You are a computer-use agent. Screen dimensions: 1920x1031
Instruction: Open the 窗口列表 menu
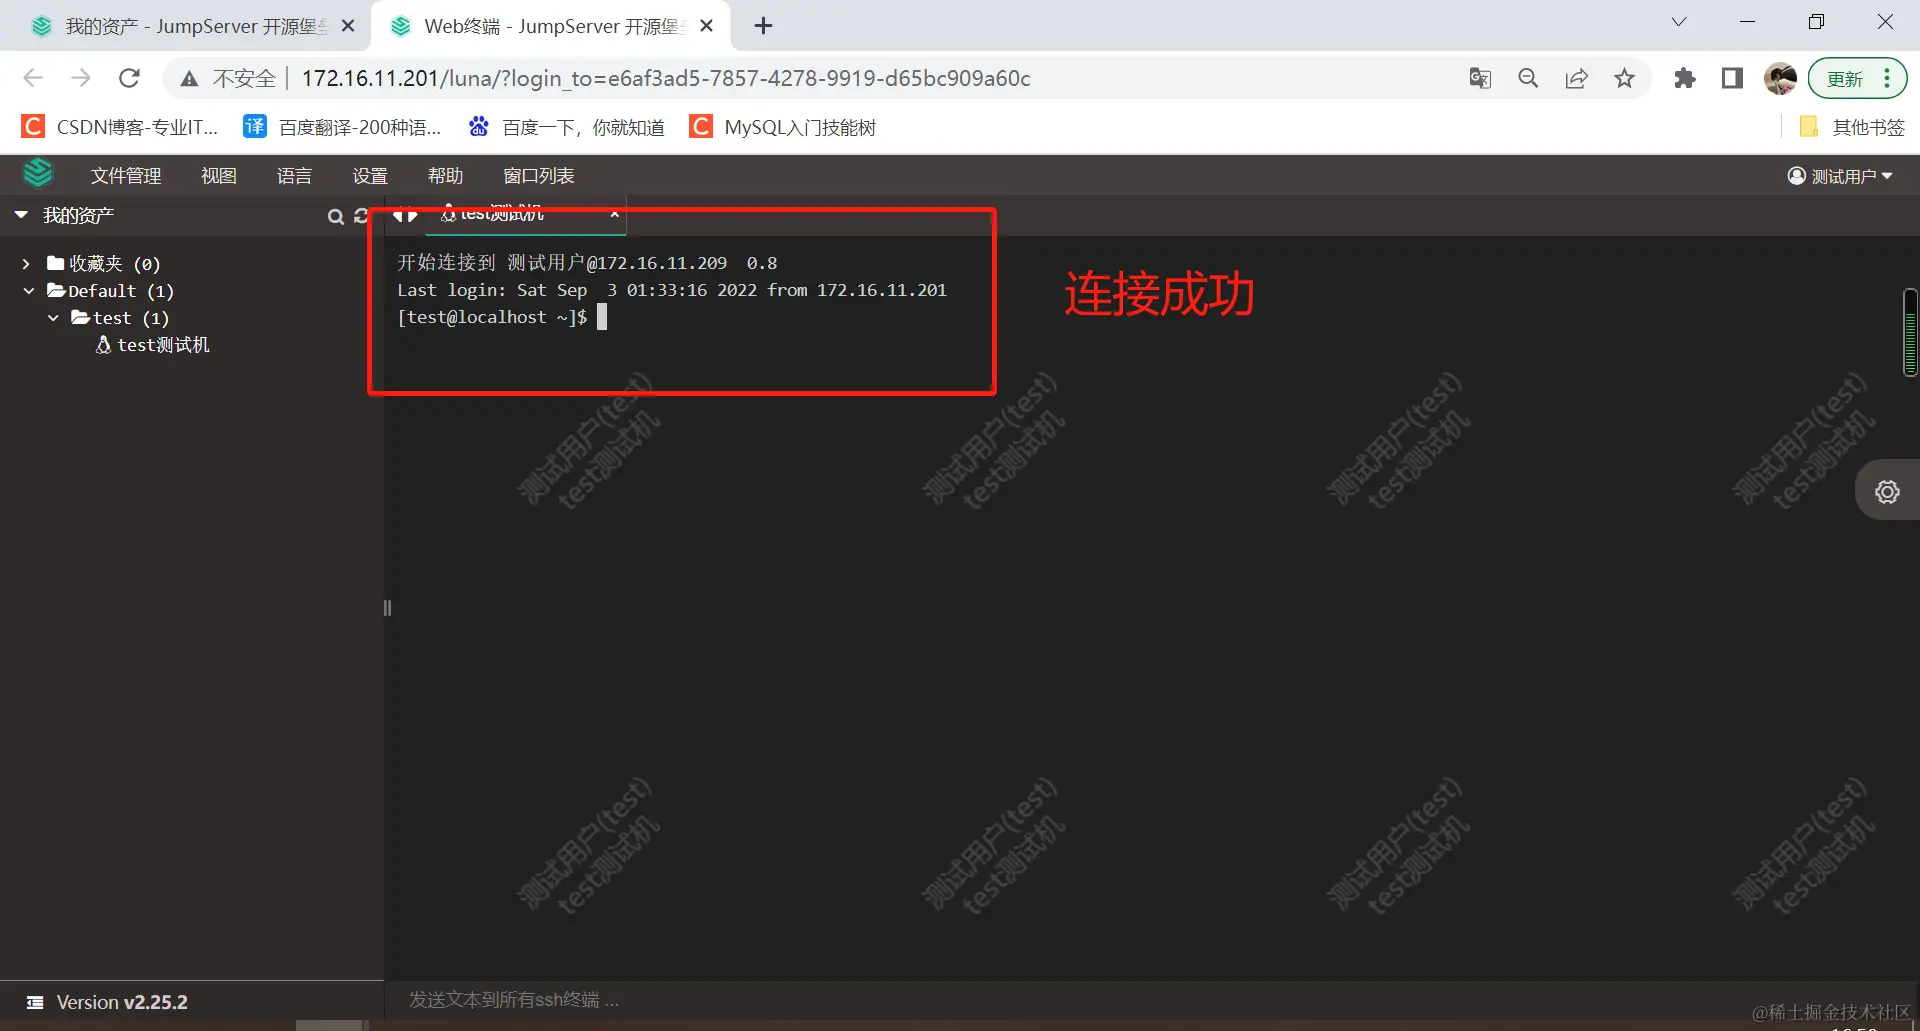539,176
